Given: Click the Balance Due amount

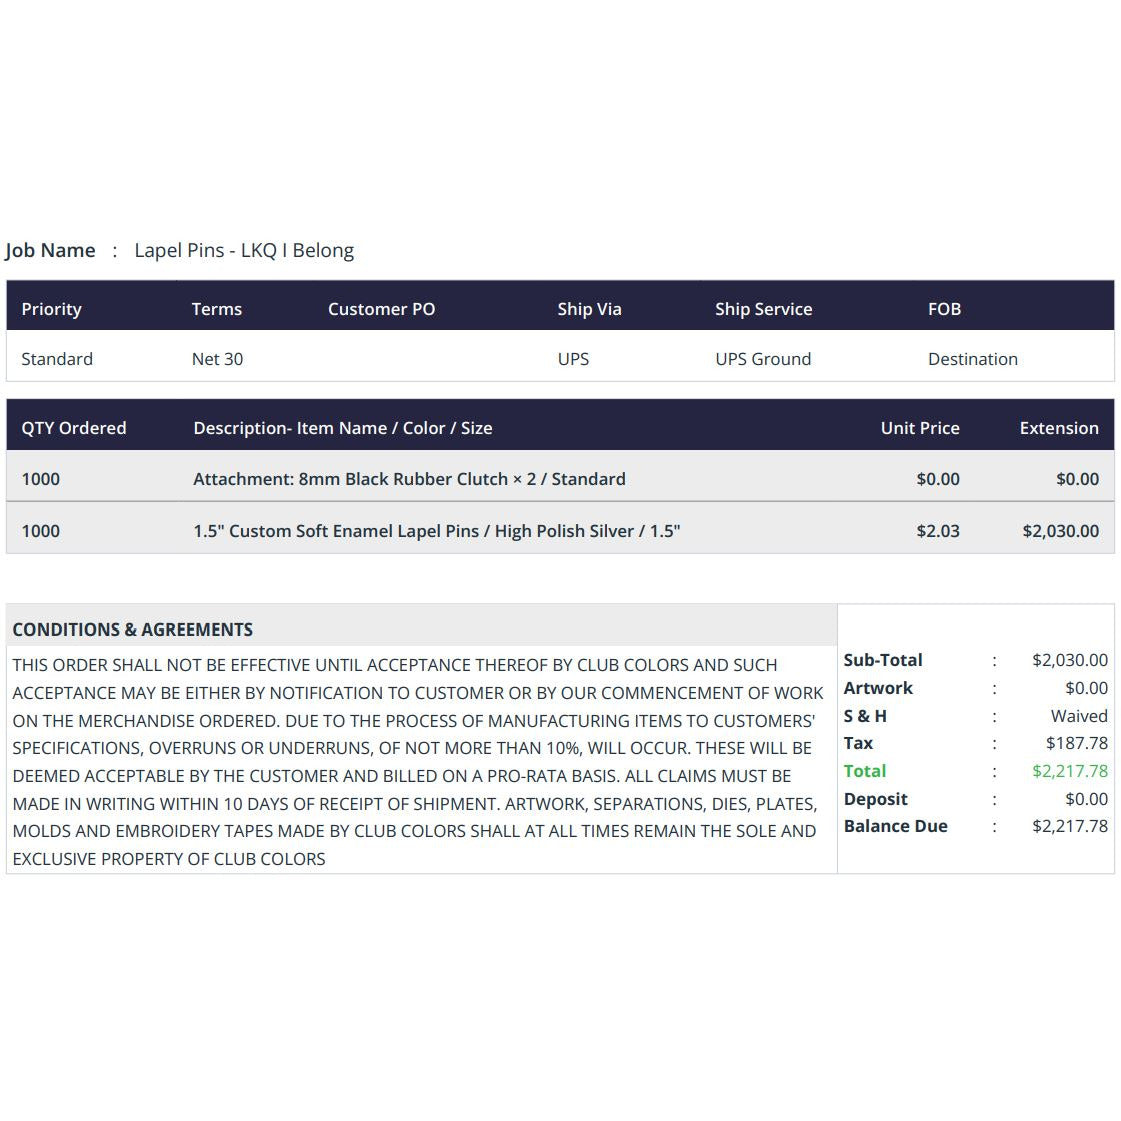Looking at the screenshot, I should click(x=1070, y=826).
